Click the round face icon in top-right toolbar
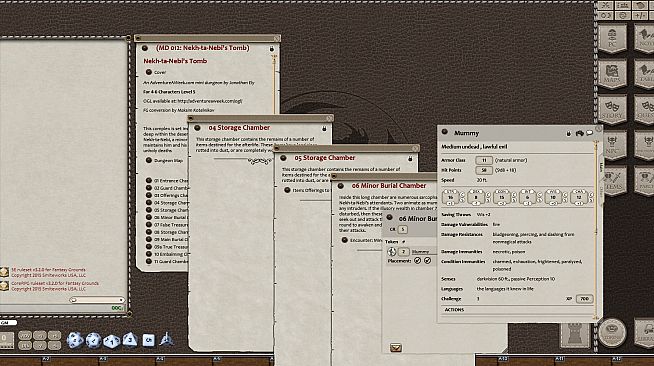 [623, 15]
